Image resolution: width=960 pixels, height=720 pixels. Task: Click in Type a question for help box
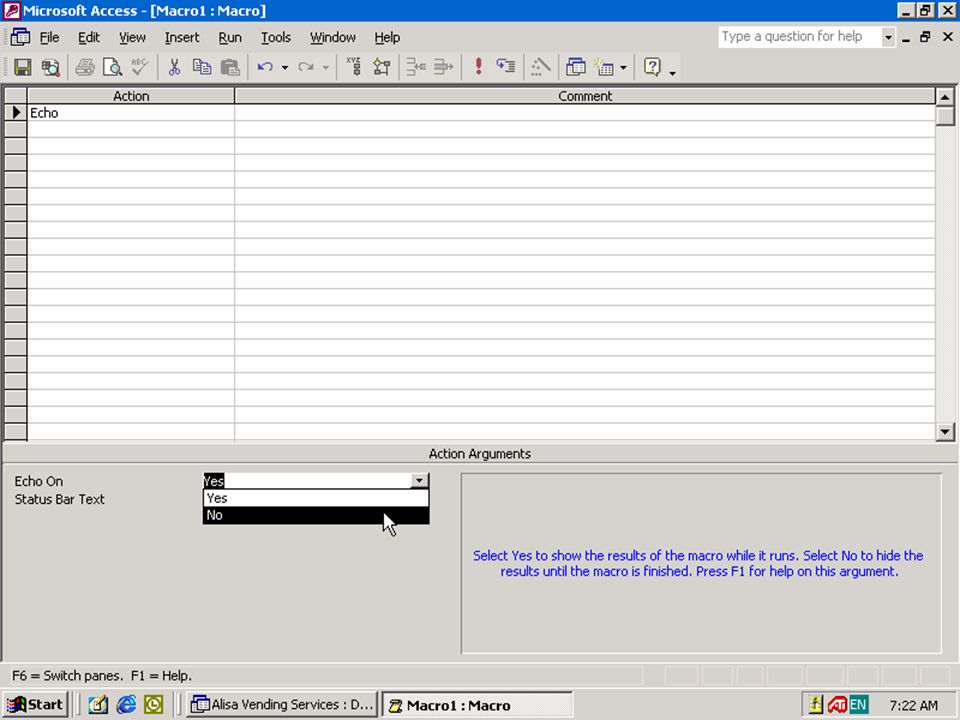coord(800,37)
